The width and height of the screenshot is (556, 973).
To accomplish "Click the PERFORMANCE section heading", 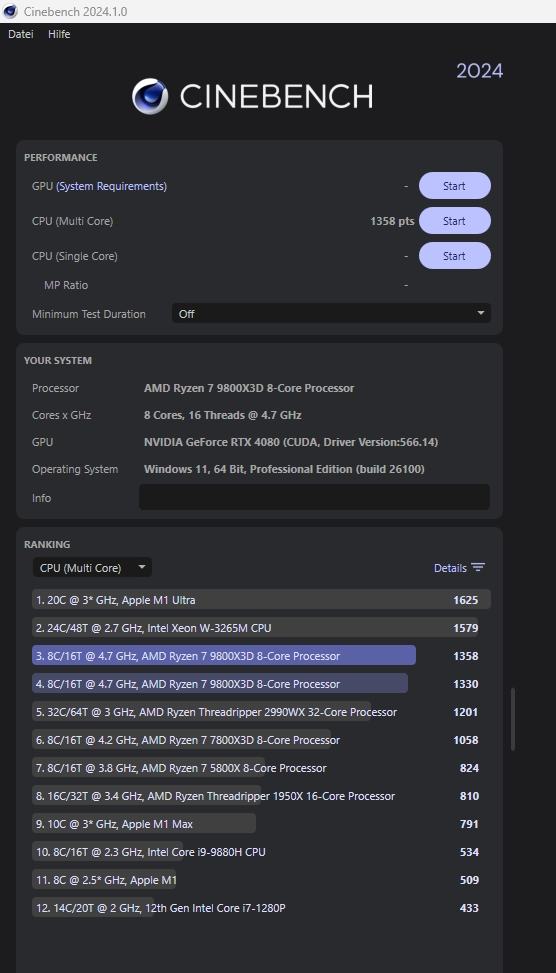I will tap(61, 158).
